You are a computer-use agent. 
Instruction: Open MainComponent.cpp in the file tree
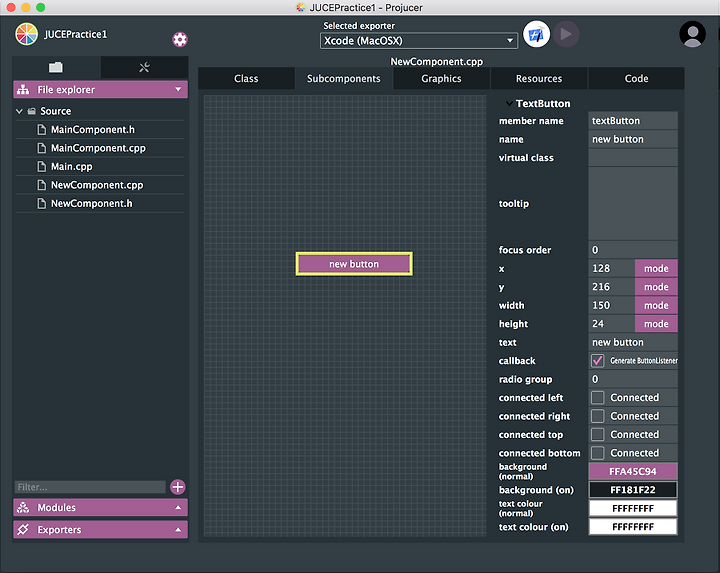[x=100, y=148]
